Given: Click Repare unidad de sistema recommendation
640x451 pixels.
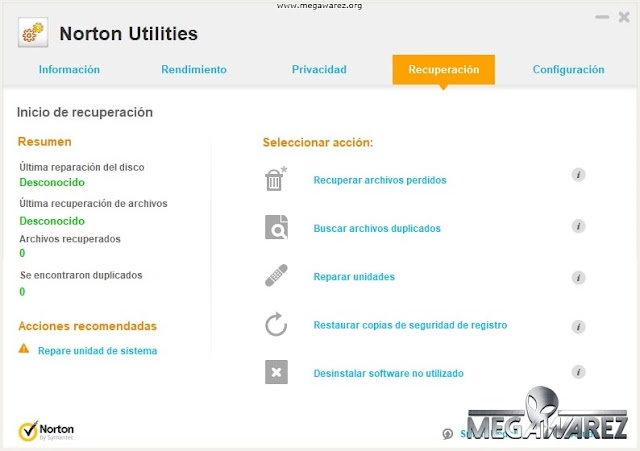Looking at the screenshot, I should click(x=97, y=351).
